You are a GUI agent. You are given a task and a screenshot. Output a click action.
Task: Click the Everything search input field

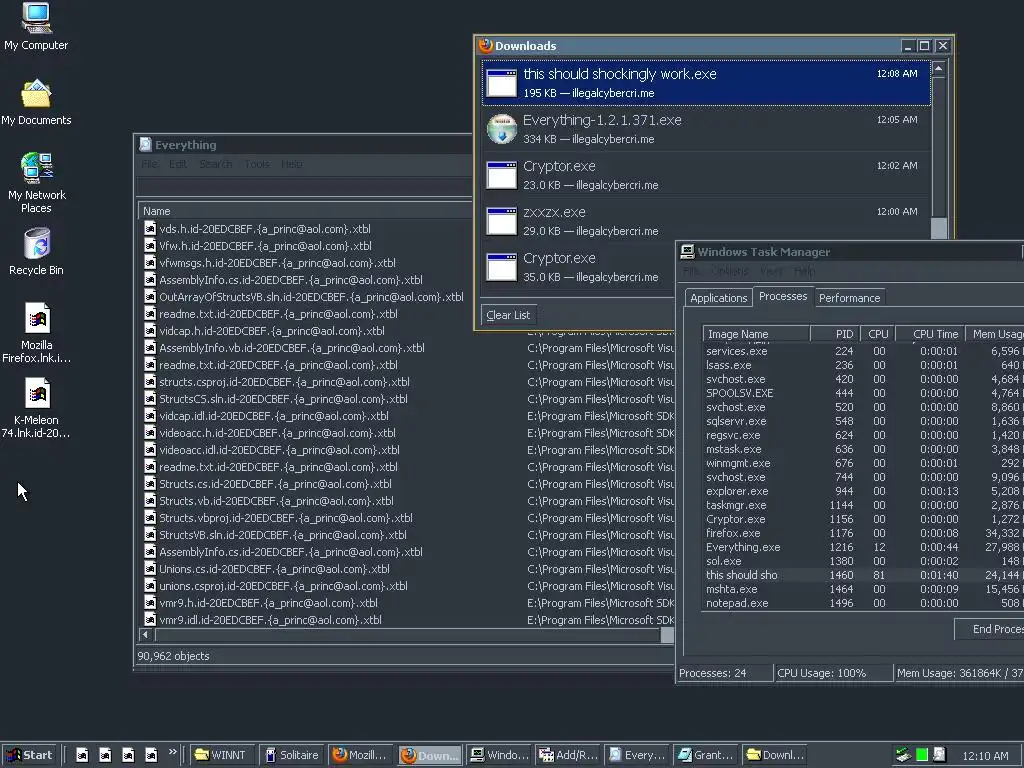pyautogui.click(x=304, y=187)
